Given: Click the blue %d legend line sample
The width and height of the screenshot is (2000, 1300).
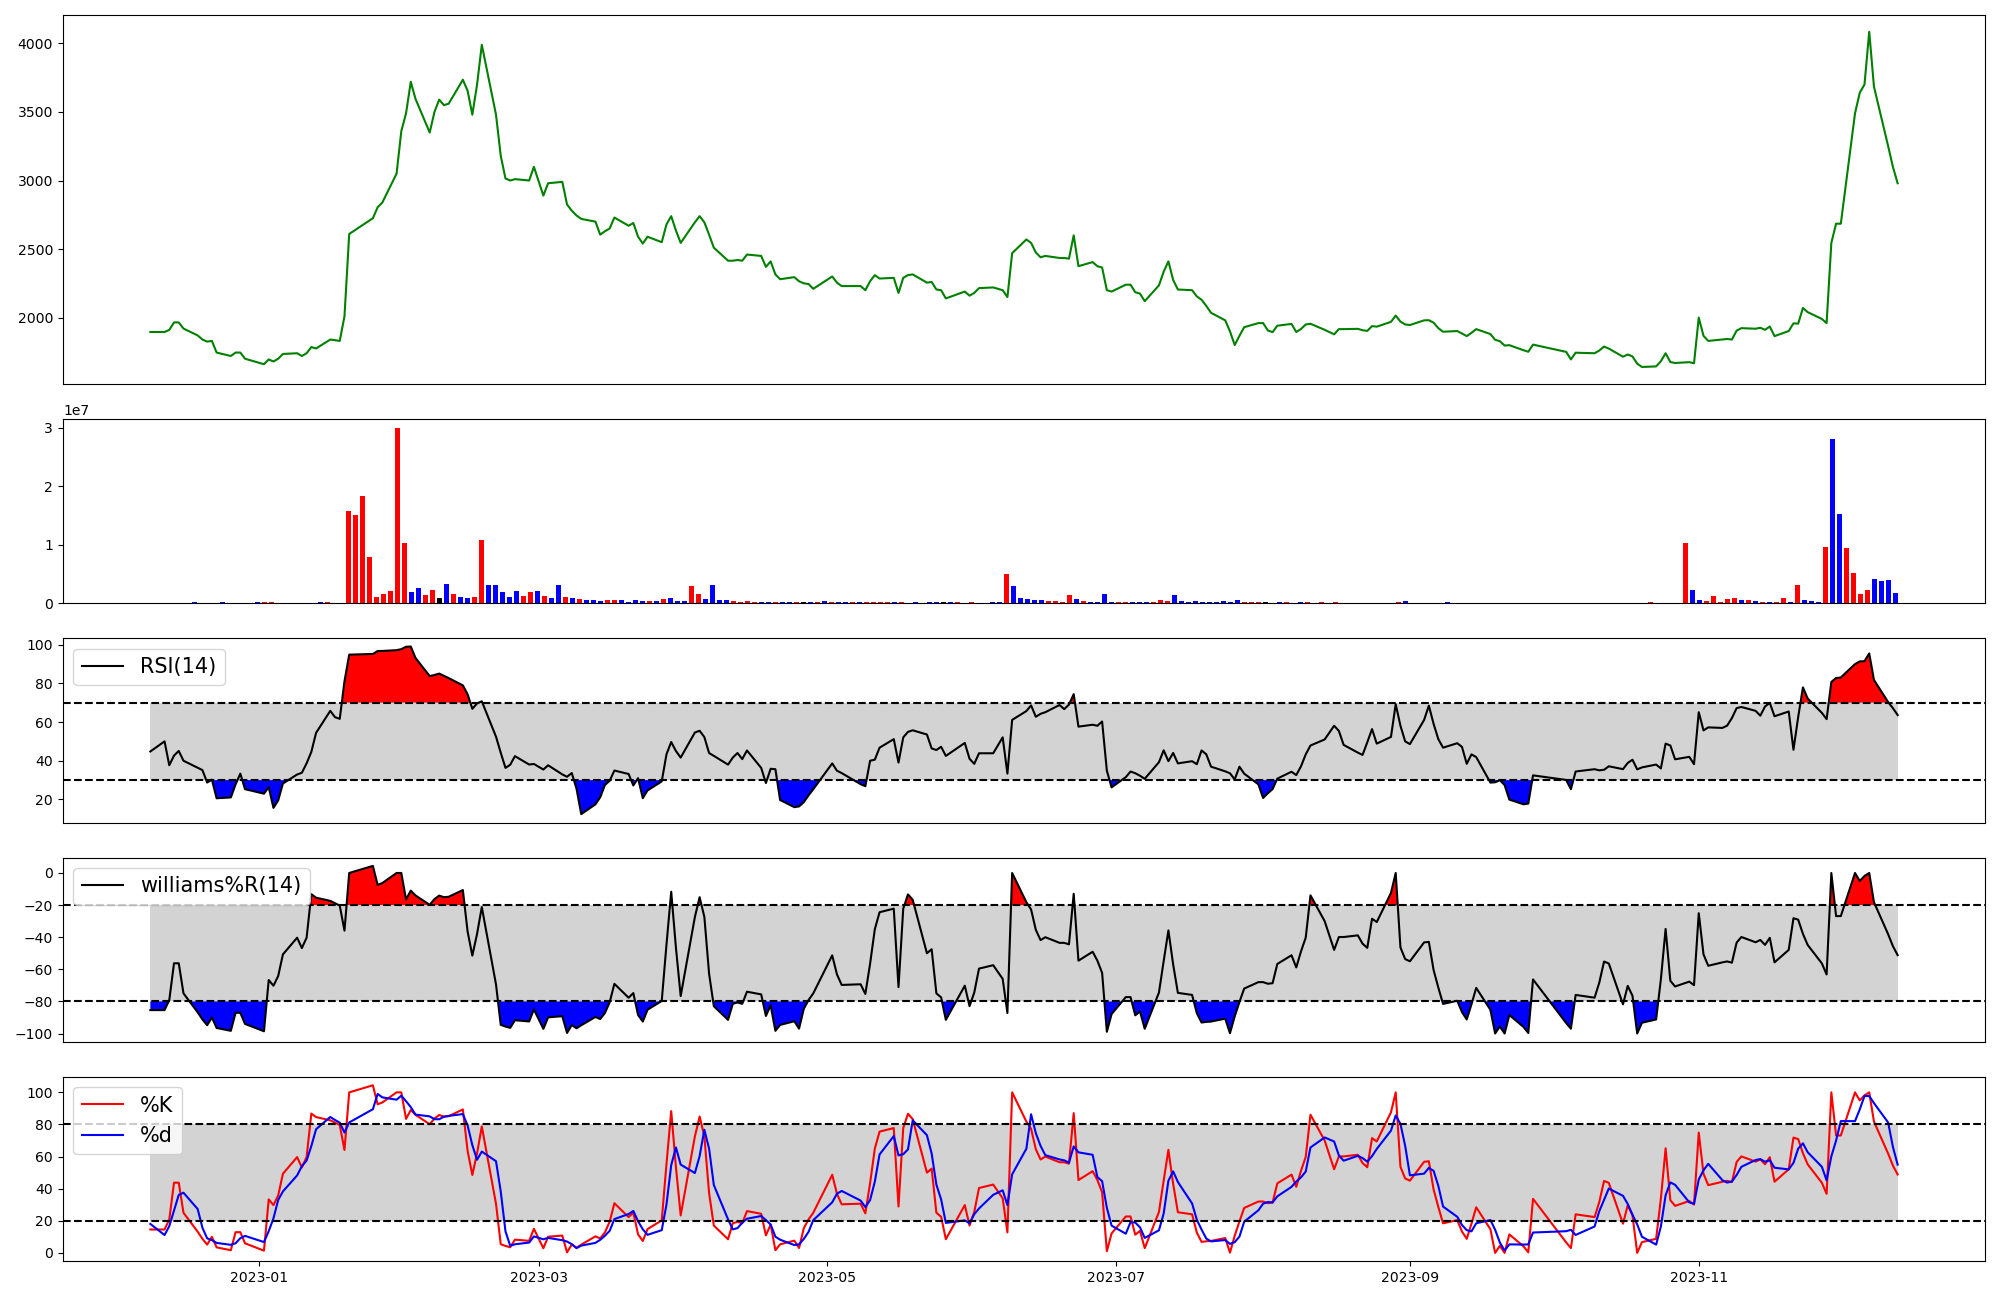Looking at the screenshot, I should click(103, 1135).
